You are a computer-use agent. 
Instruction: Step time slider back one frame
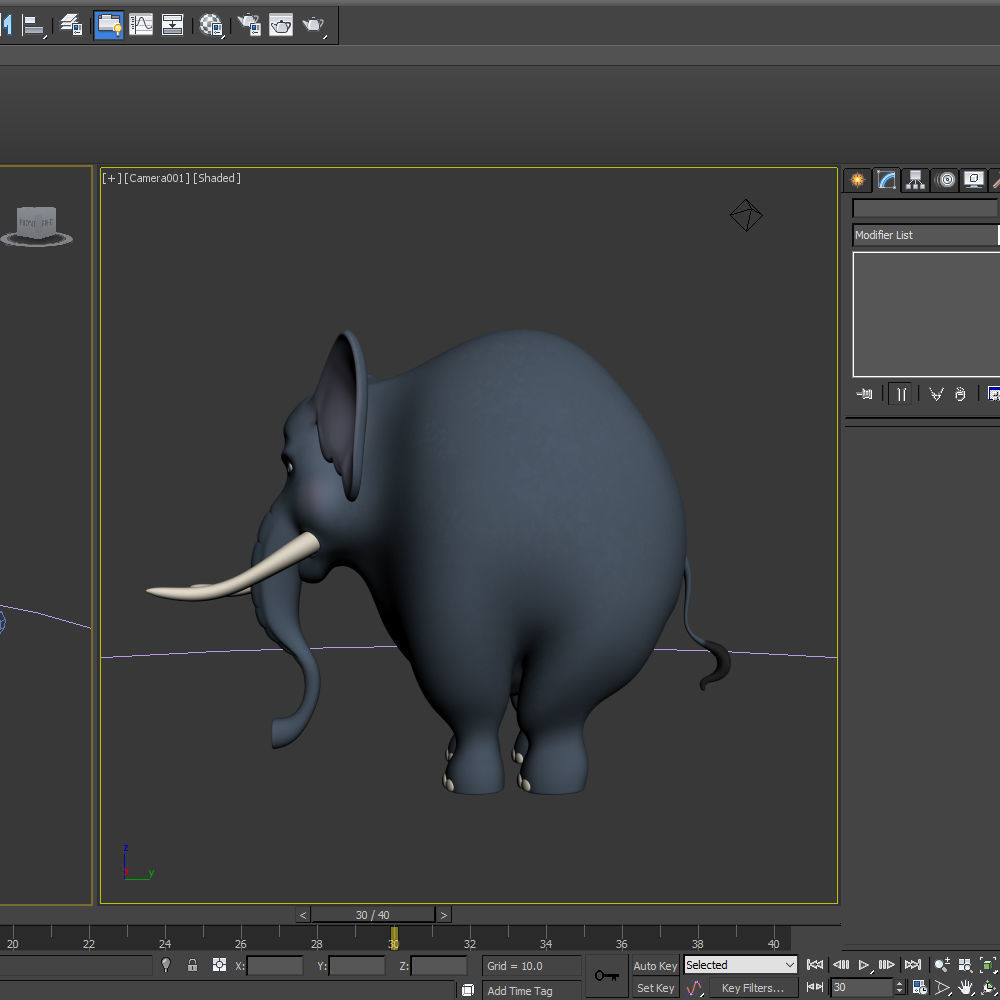pyautogui.click(x=303, y=915)
